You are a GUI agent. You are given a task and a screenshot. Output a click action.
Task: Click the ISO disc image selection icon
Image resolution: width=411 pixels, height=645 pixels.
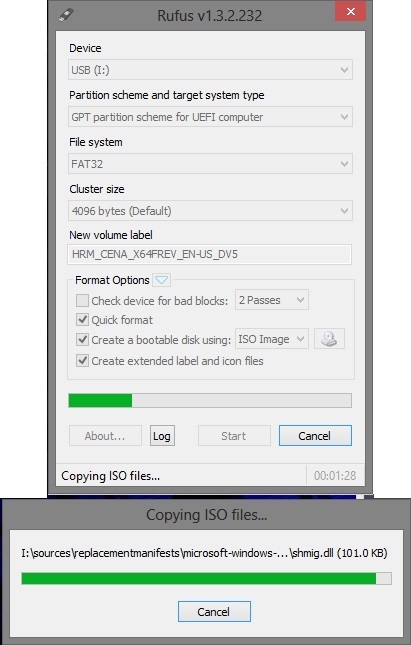pos(329,339)
